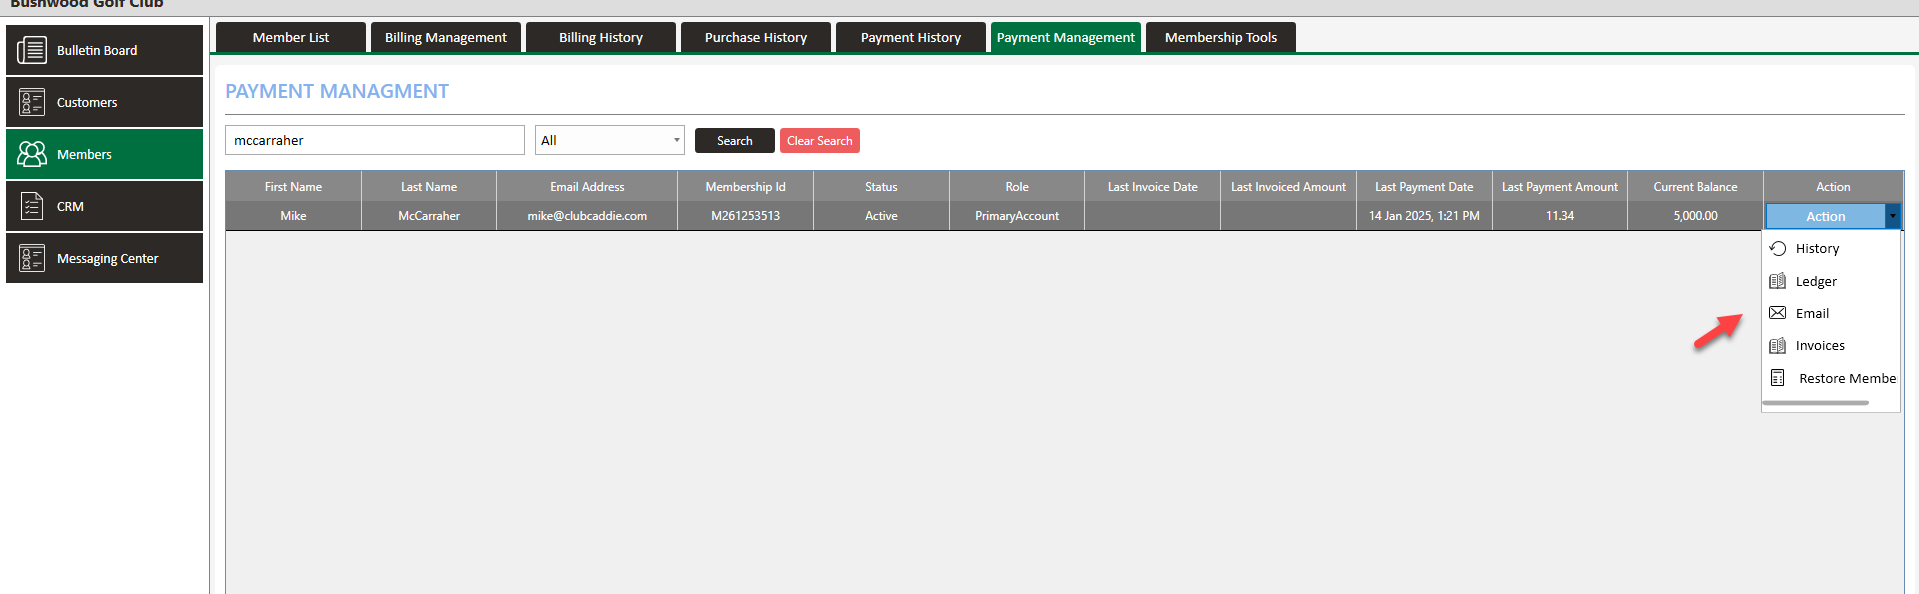Click the horizontal scrollbar in Action menu

click(x=1816, y=403)
